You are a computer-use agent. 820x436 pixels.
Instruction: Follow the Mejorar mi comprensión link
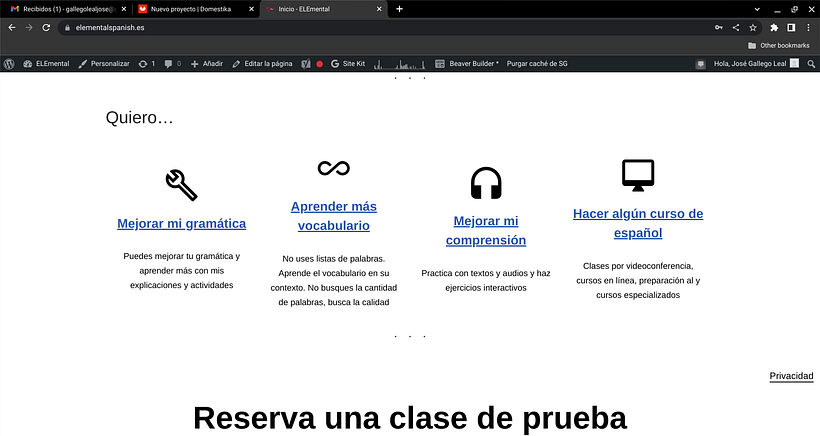(486, 231)
